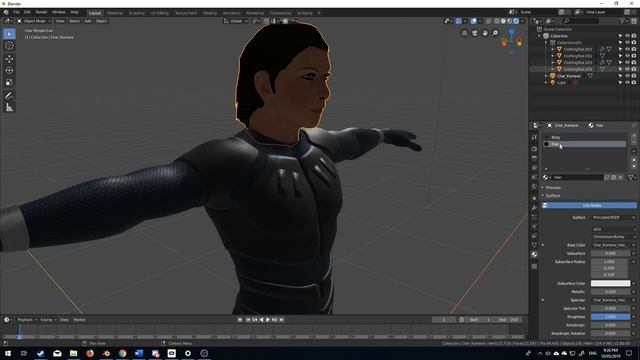This screenshot has height=360, width=640.
Task: Open the Render menu
Action: point(42,12)
